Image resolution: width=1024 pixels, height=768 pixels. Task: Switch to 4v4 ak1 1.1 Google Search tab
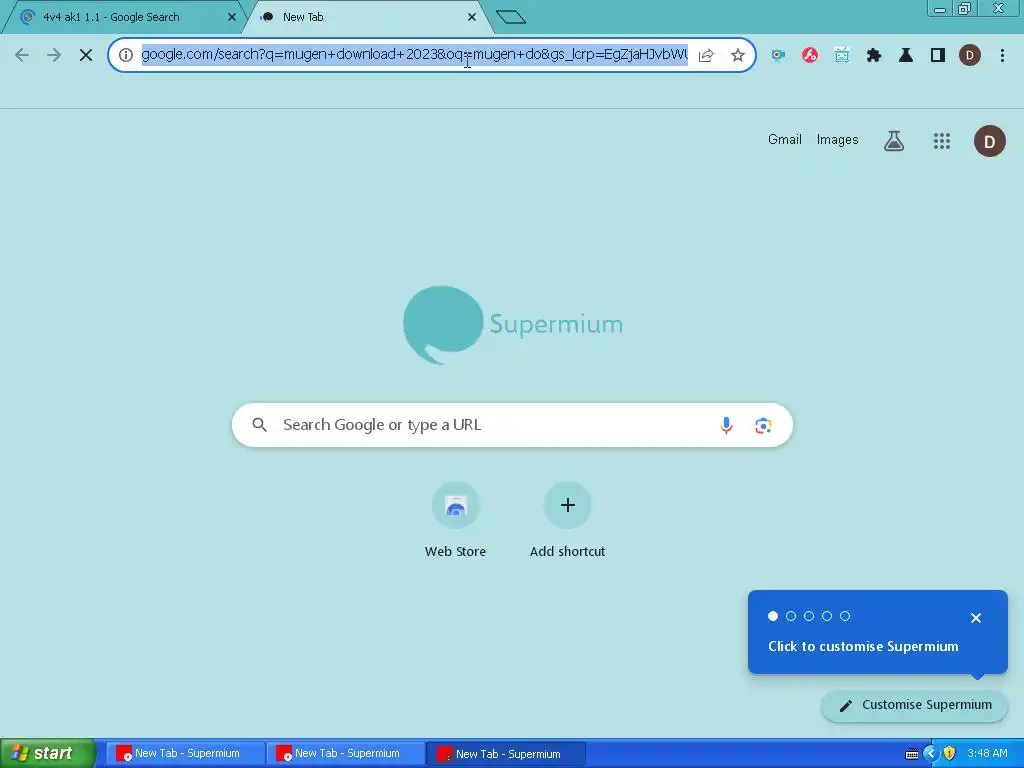coord(124,17)
